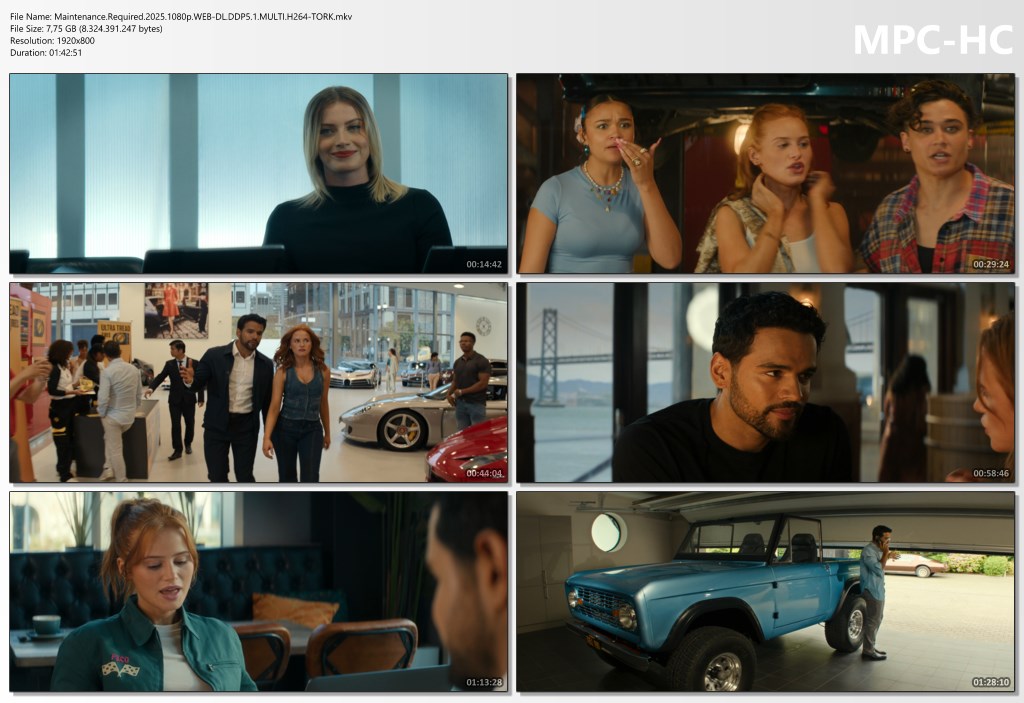The image size is (1024, 703).
Task: Open the thumbnail captured at 00:14:42
Action: point(258,173)
